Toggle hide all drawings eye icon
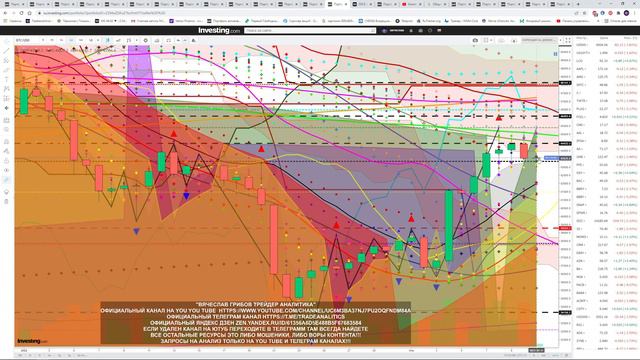Image resolution: width=640 pixels, height=360 pixels. point(7,170)
